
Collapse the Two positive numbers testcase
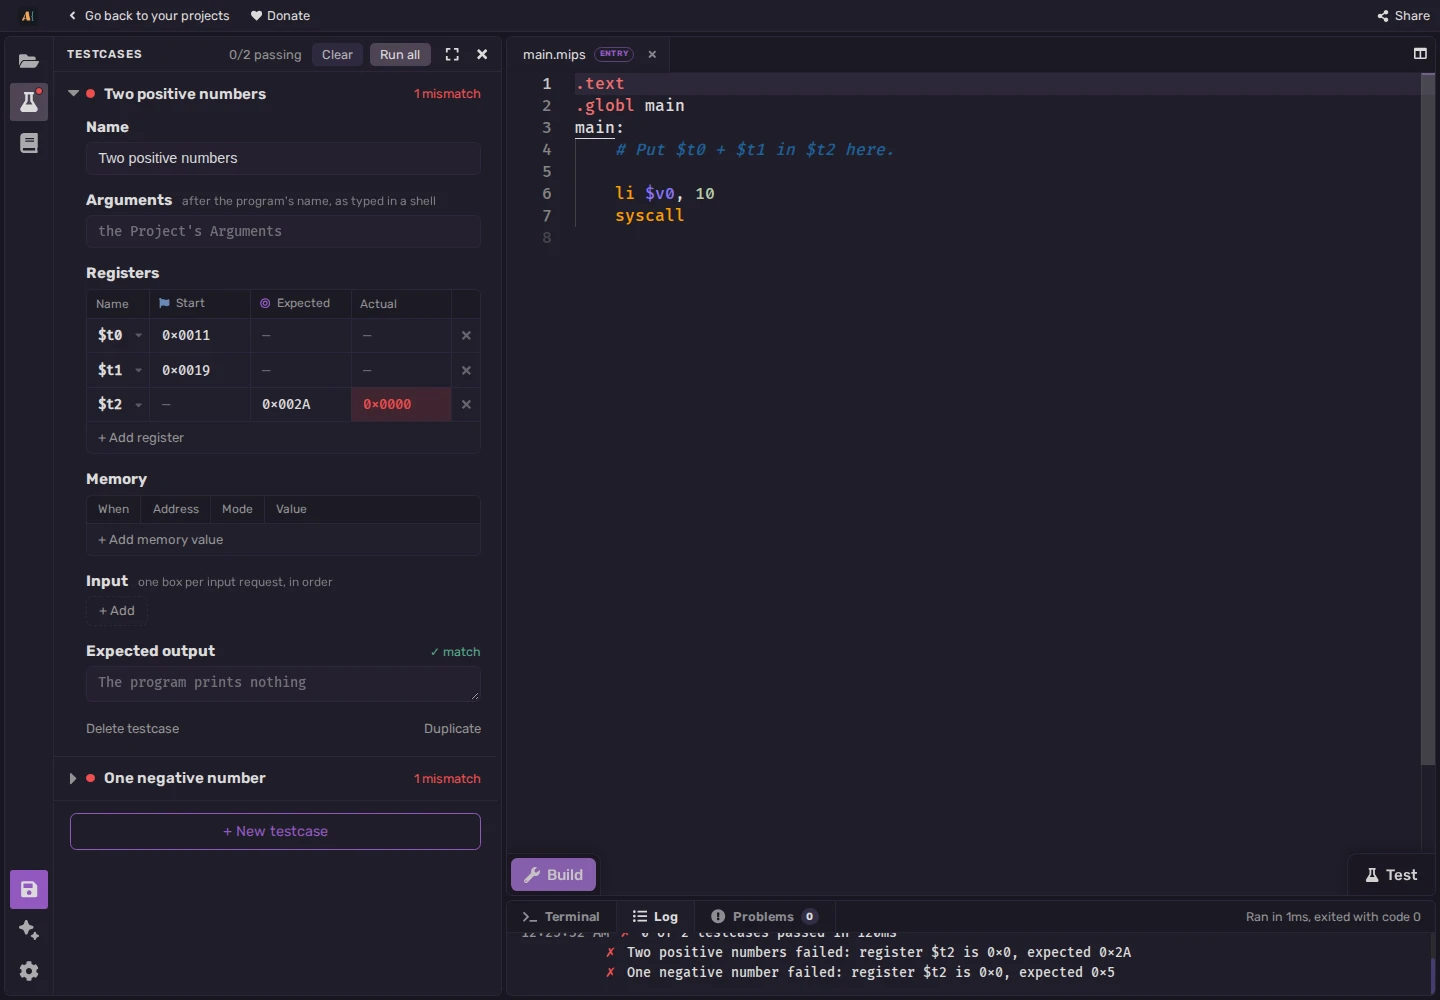(x=73, y=94)
